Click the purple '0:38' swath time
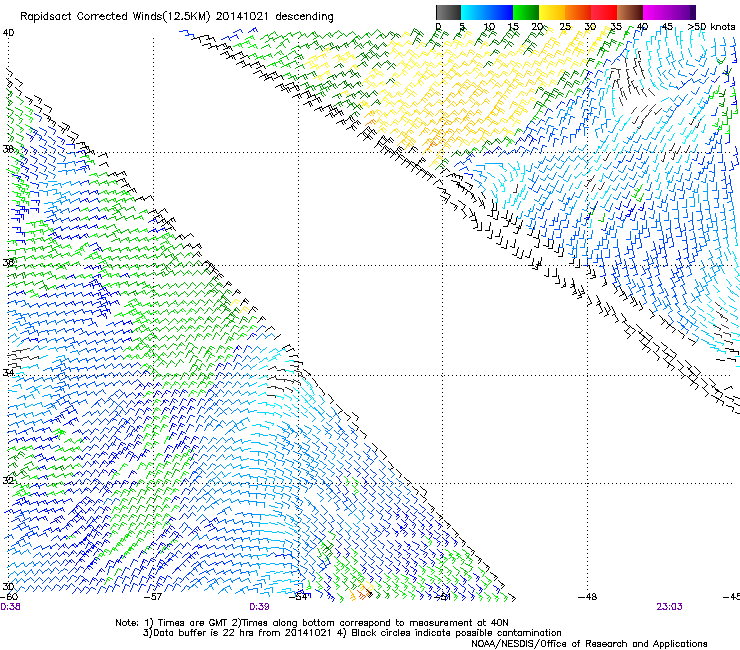Viewport: 740px width, 650px height. pos(10,607)
